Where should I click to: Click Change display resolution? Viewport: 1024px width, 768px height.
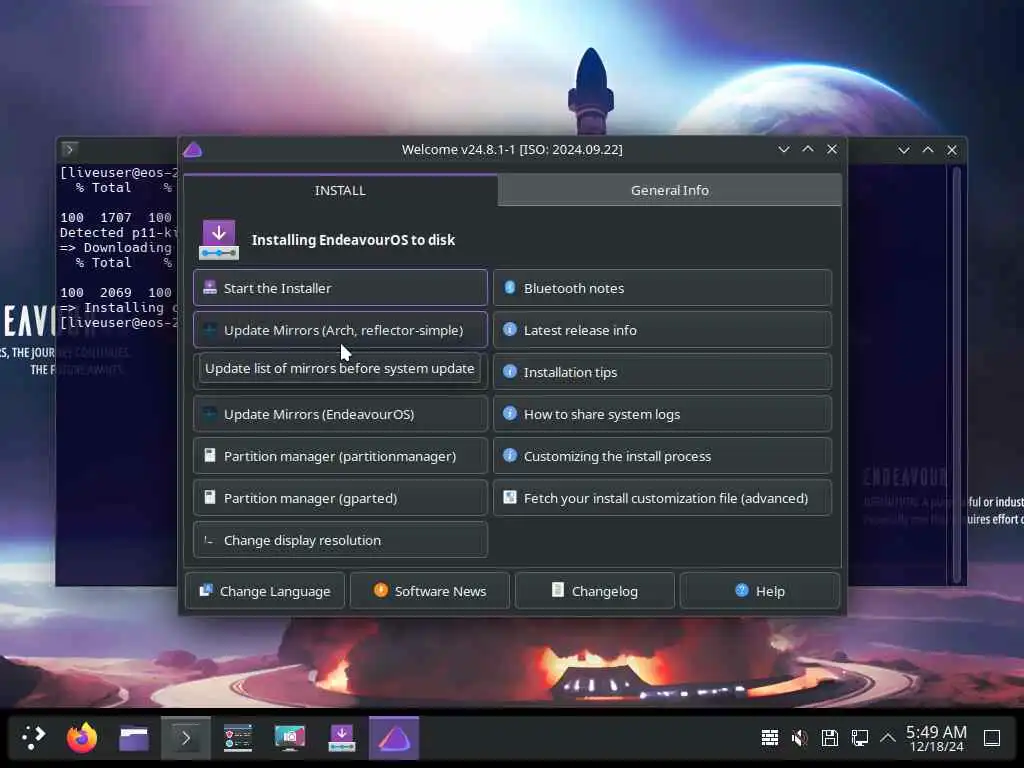(x=340, y=540)
